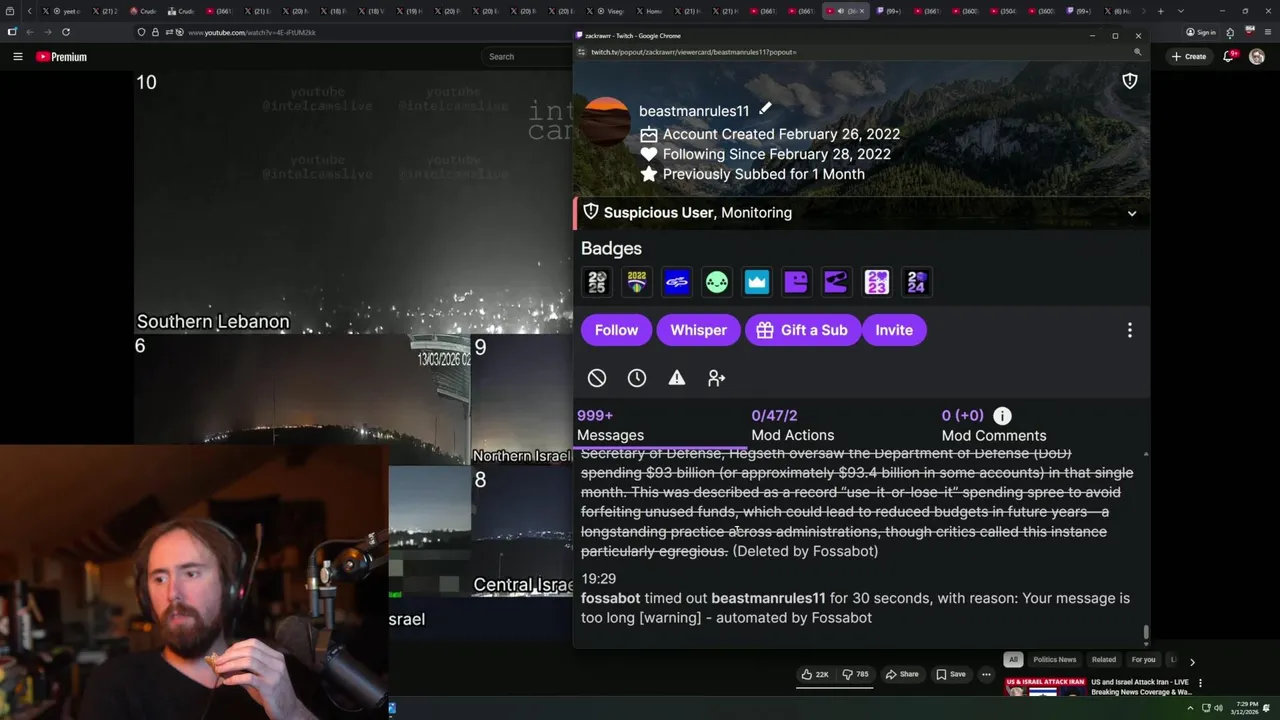Screen dimensions: 1280x720
Task: Open options for US and Israel Attack Iran video
Action: point(1200,683)
